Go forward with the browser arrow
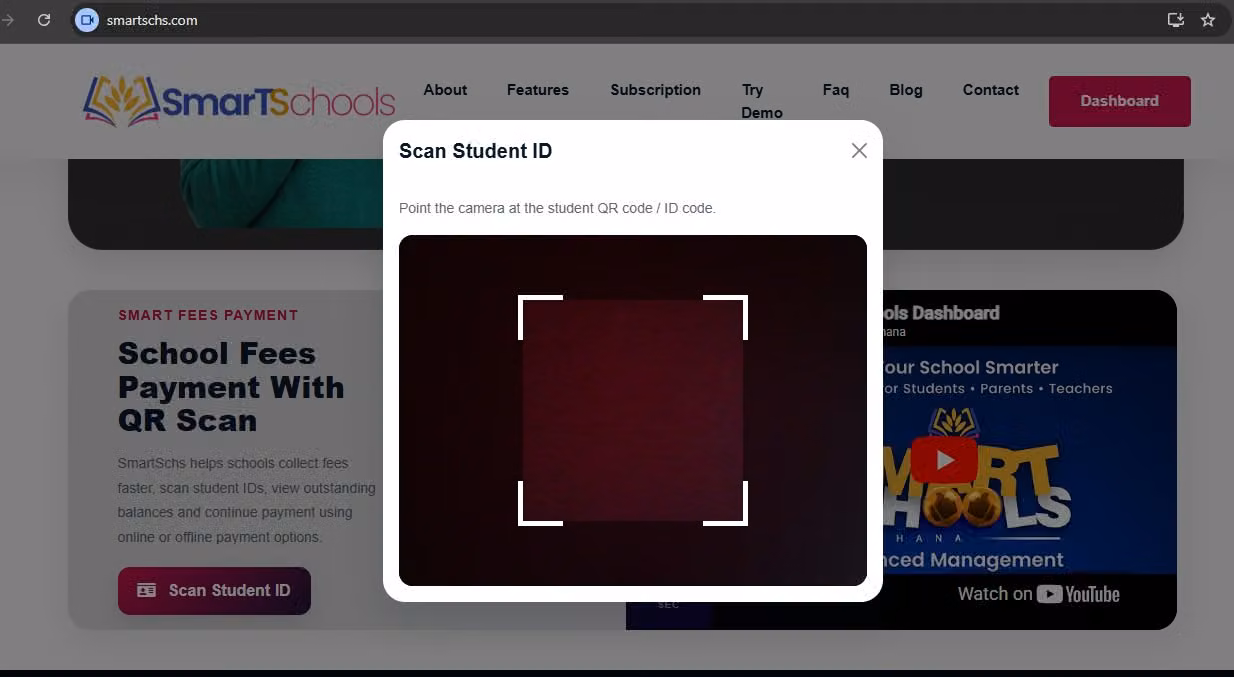The height and width of the screenshot is (678, 1234). [8, 20]
